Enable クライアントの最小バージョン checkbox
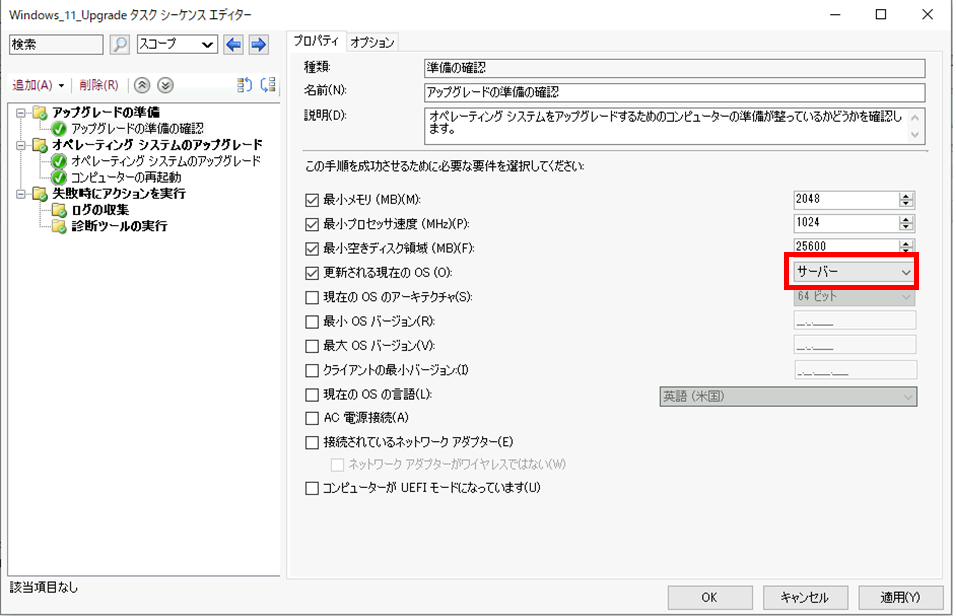Image resolution: width=956 pixels, height=616 pixels. click(x=312, y=370)
